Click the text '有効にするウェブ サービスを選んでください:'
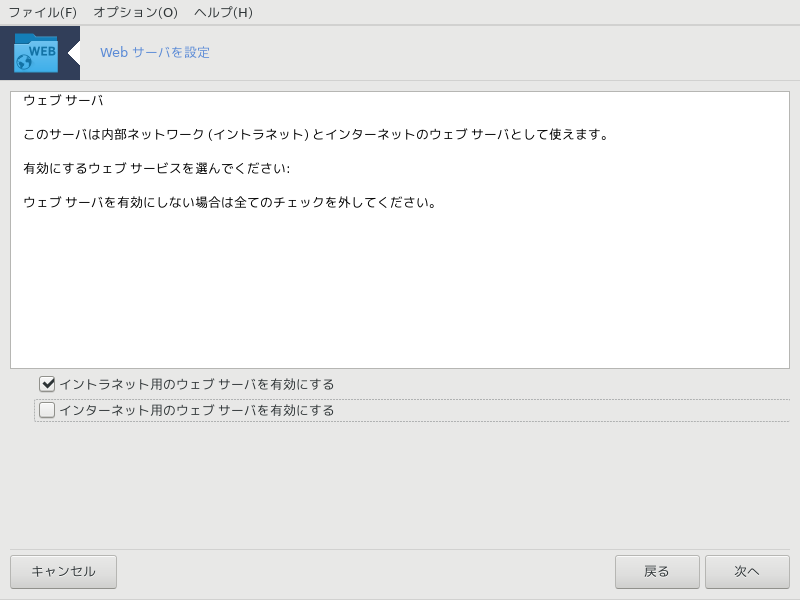Screen dimensions: 800x600 coord(157,168)
